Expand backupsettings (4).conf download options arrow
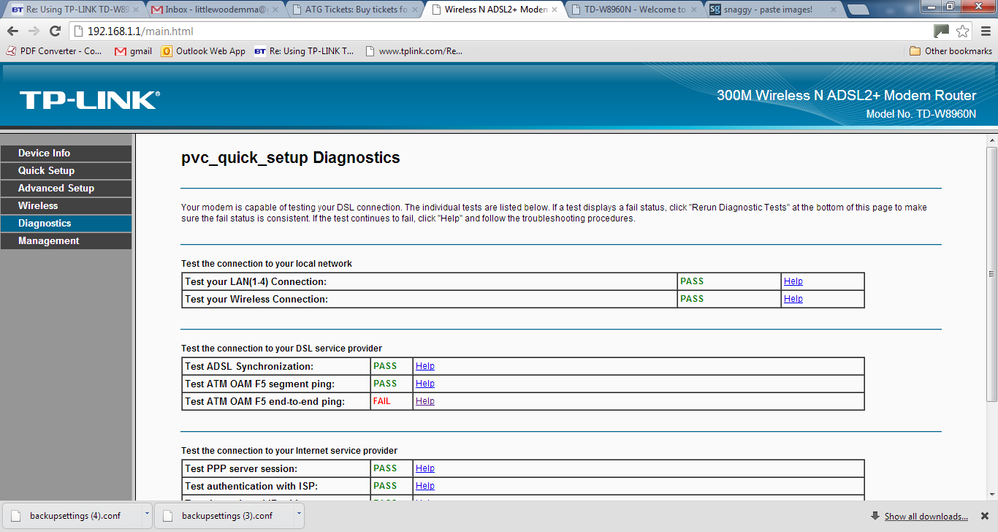Screen dimensions: 998x532 pos(146,515)
